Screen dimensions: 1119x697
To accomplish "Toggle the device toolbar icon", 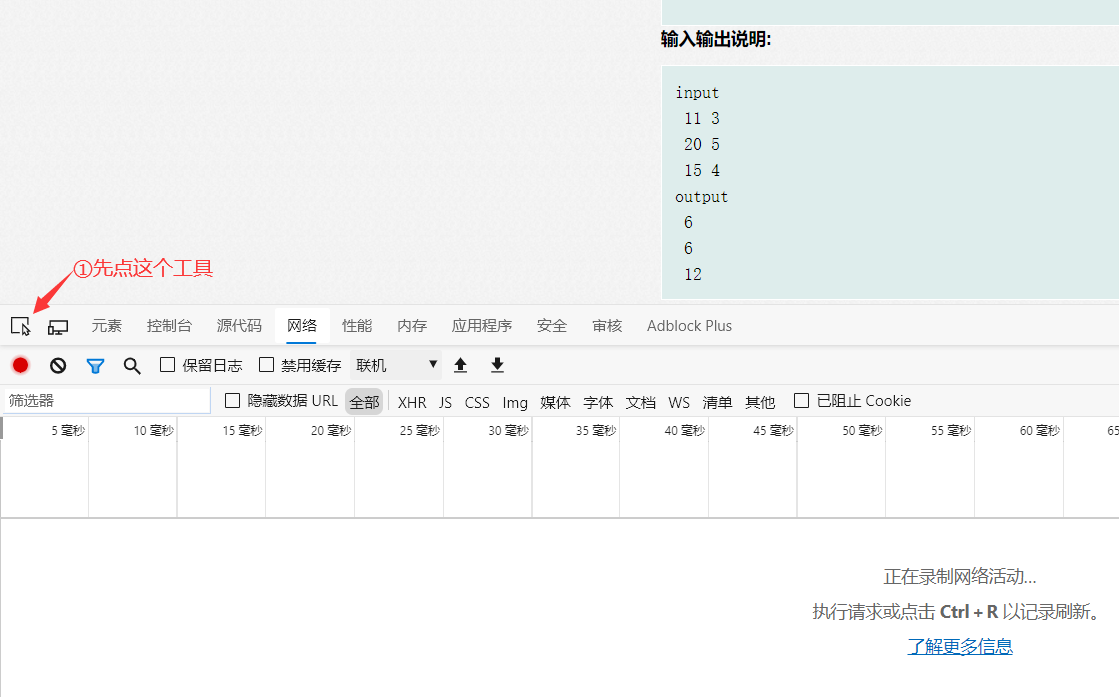I will [x=57, y=326].
